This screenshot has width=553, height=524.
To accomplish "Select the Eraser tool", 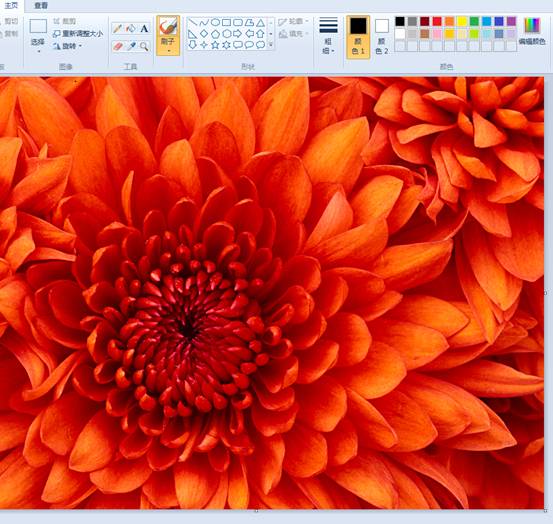I will [x=118, y=46].
